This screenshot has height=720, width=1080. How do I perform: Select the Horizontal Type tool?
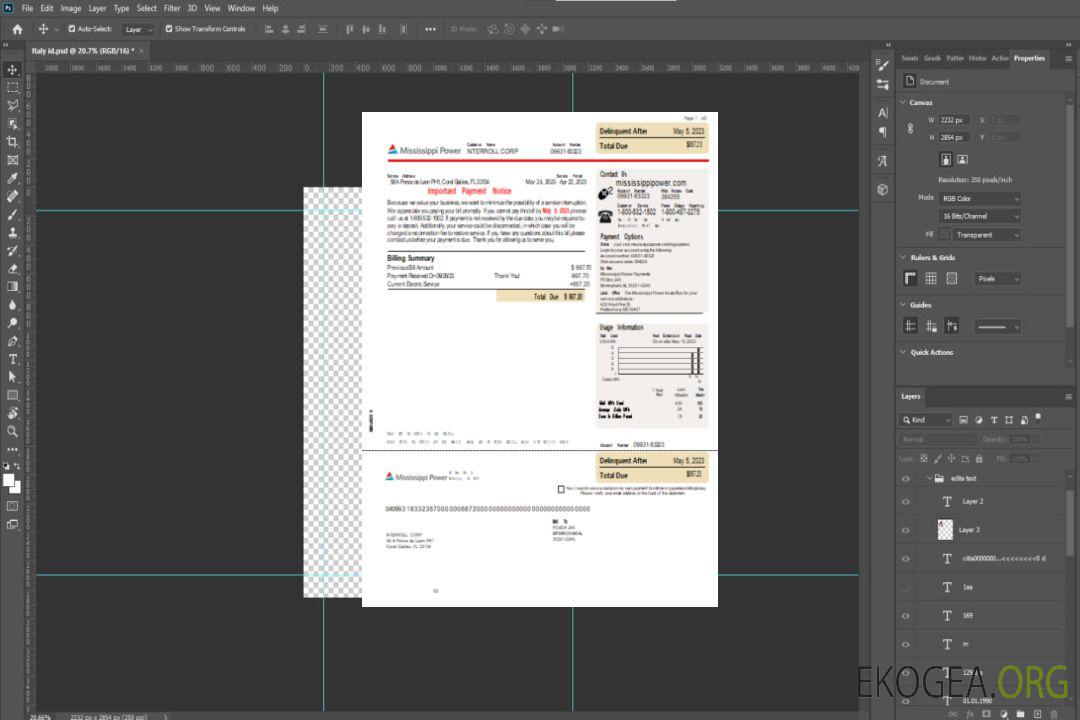coord(13,359)
